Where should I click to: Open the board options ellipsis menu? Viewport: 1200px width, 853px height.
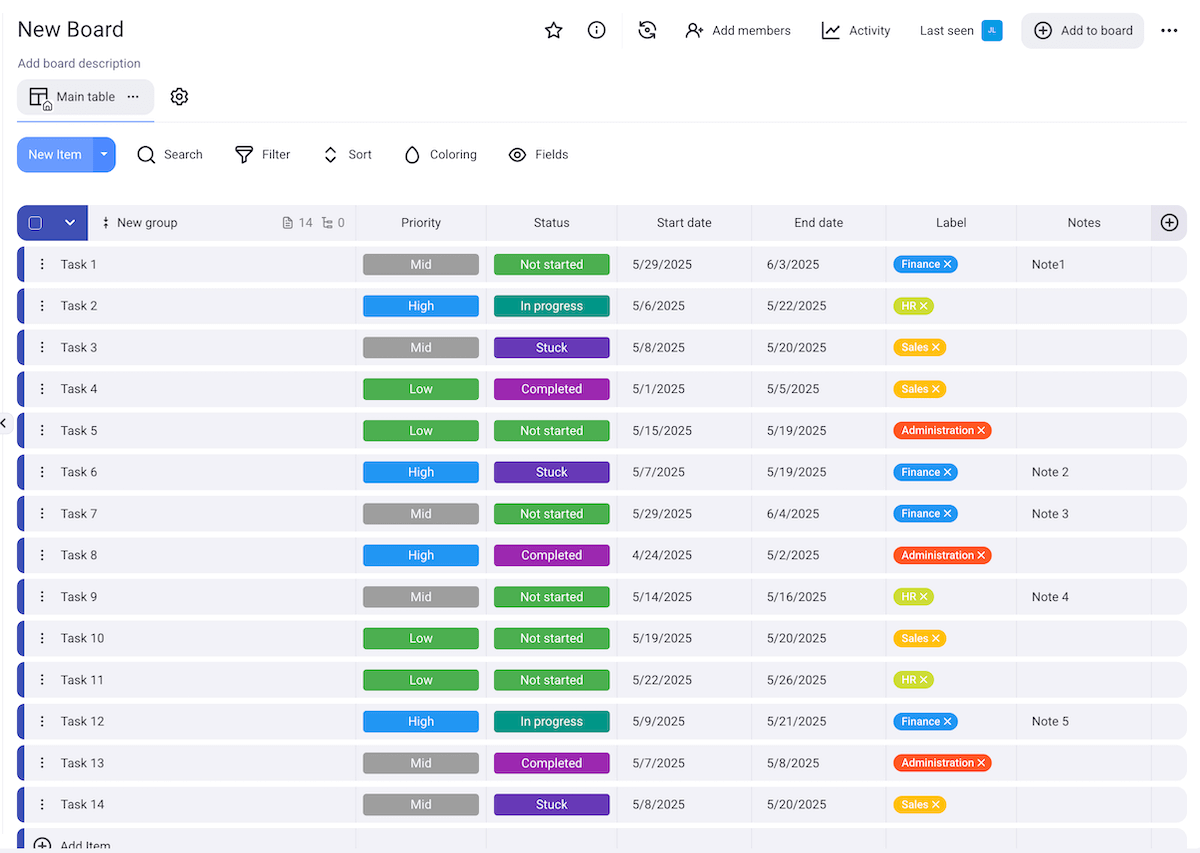click(x=1169, y=30)
